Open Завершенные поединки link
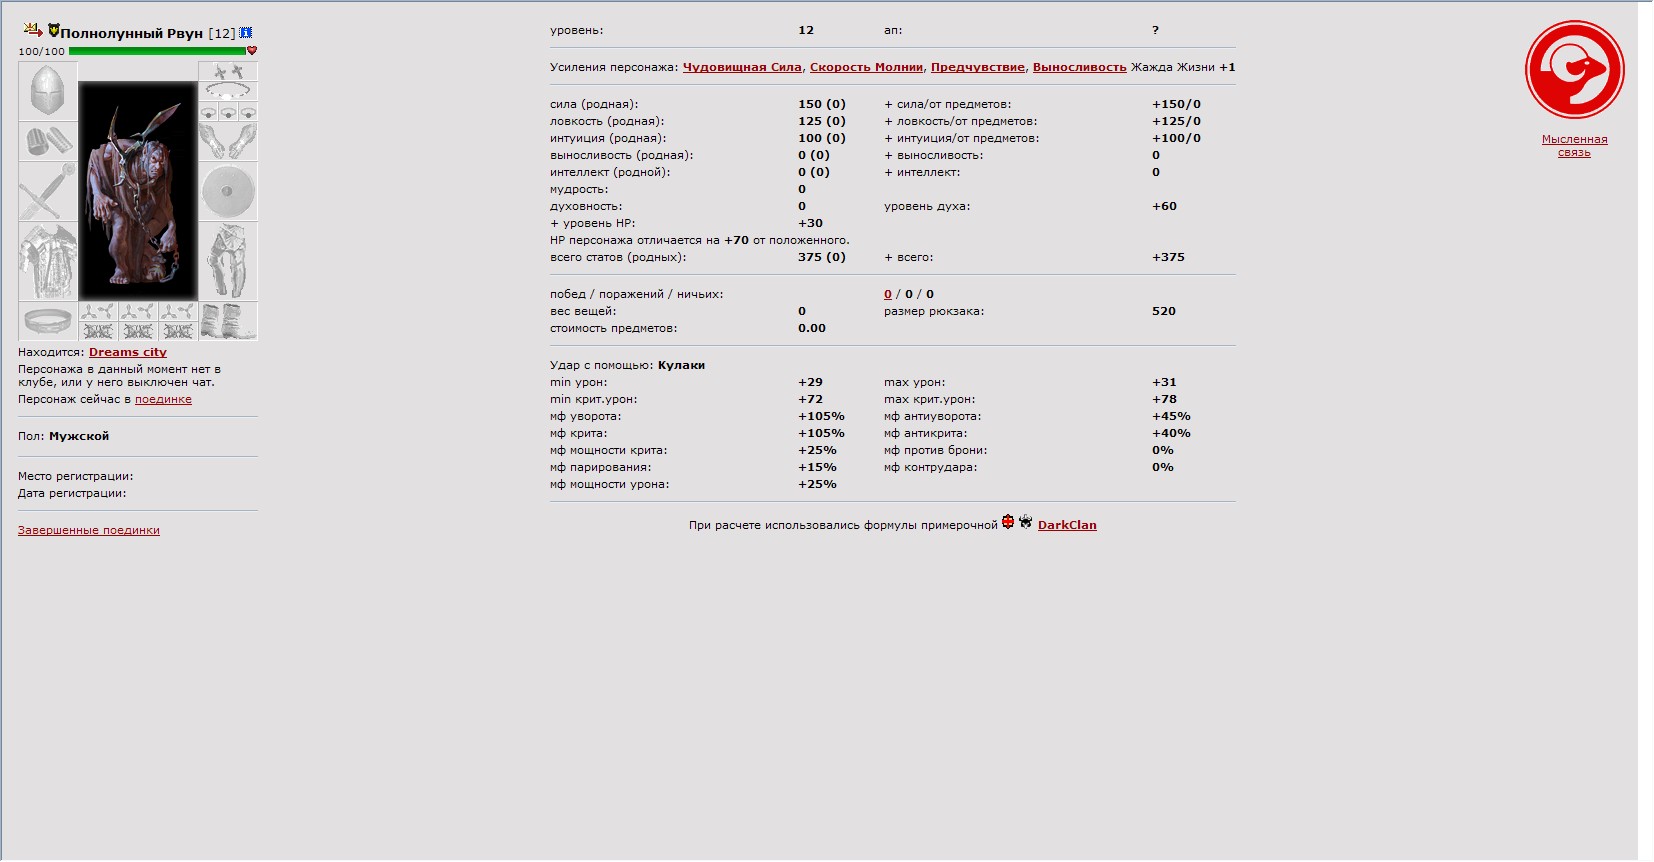This screenshot has height=862, width=1654. click(89, 530)
